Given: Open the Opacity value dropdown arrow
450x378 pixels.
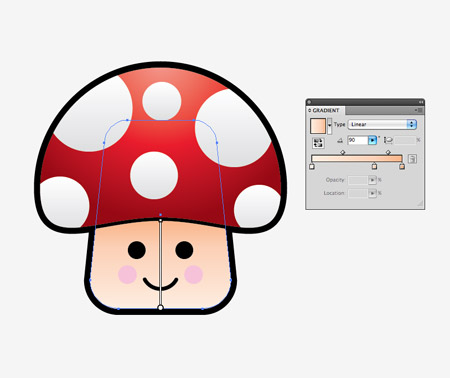Looking at the screenshot, I should pos(372,180).
